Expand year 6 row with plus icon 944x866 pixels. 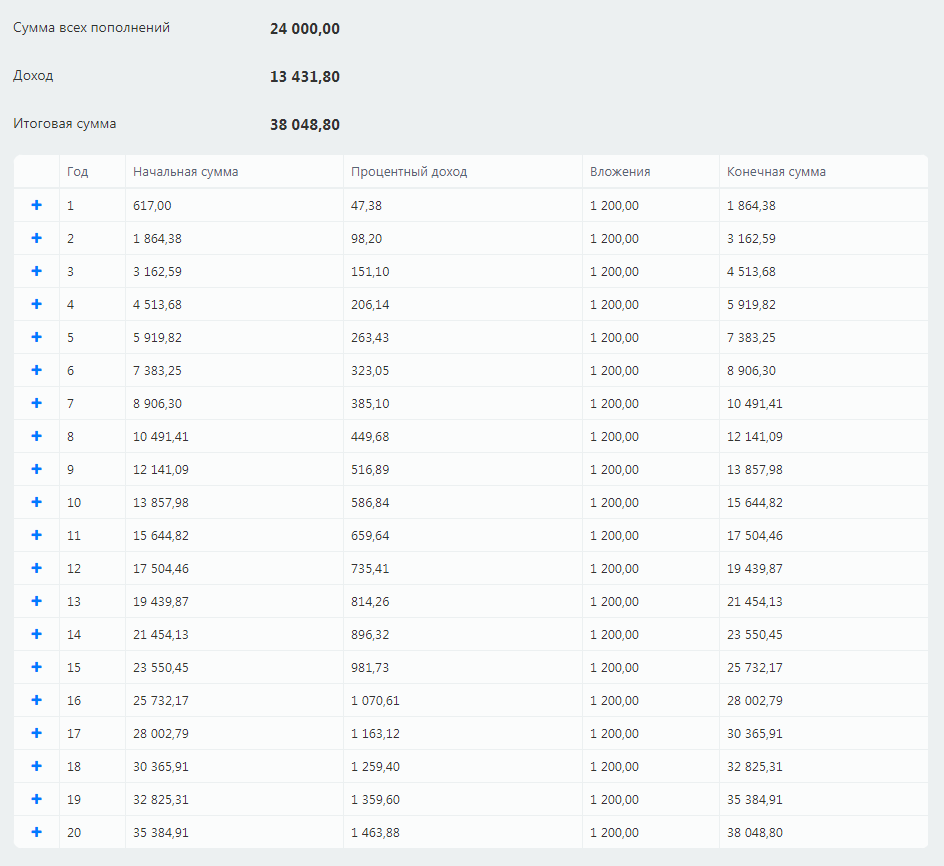click(37, 370)
